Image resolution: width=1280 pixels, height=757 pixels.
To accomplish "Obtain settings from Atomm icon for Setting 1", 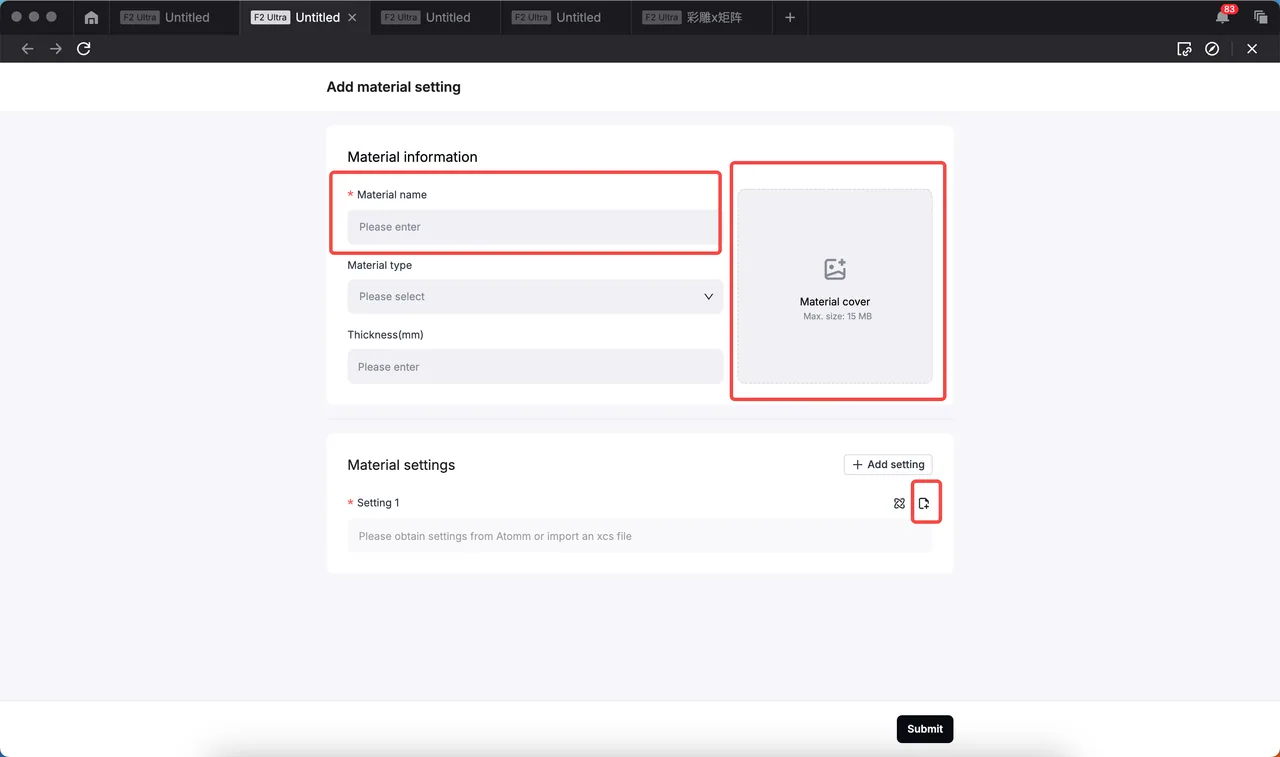I will (899, 503).
